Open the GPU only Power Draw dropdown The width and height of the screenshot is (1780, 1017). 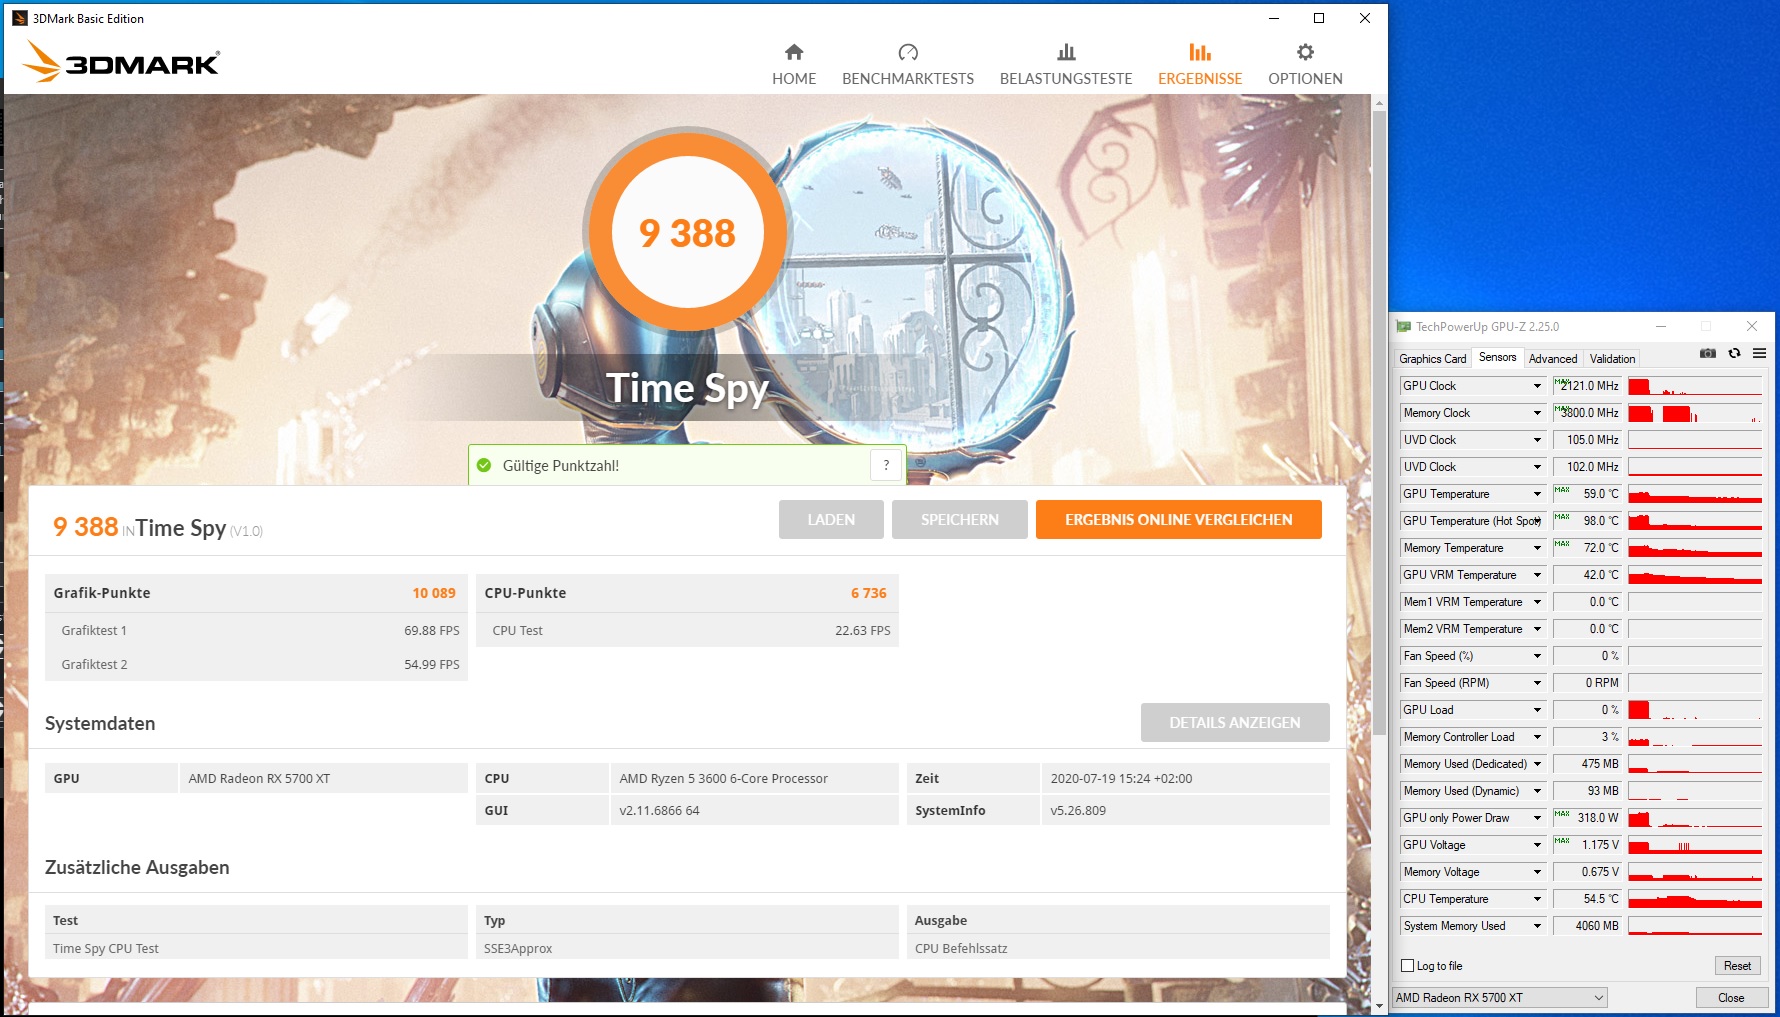pos(1537,818)
